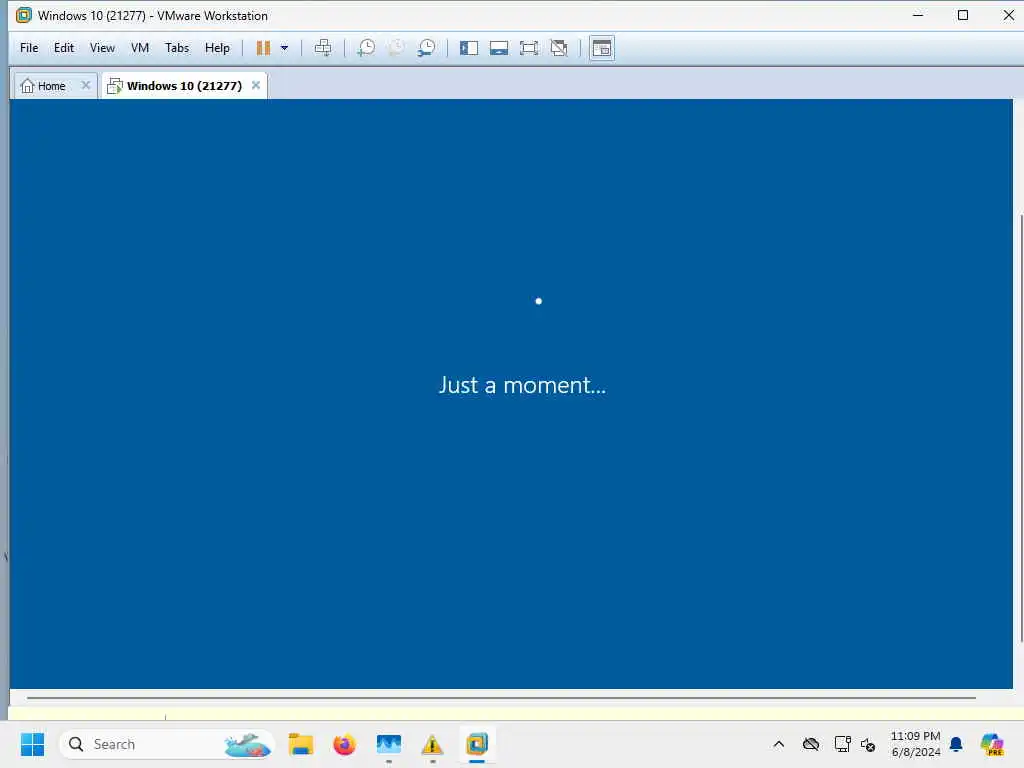This screenshot has width=1024, height=768.
Task: Click the cloud sync tray icon
Action: pyautogui.click(x=810, y=744)
